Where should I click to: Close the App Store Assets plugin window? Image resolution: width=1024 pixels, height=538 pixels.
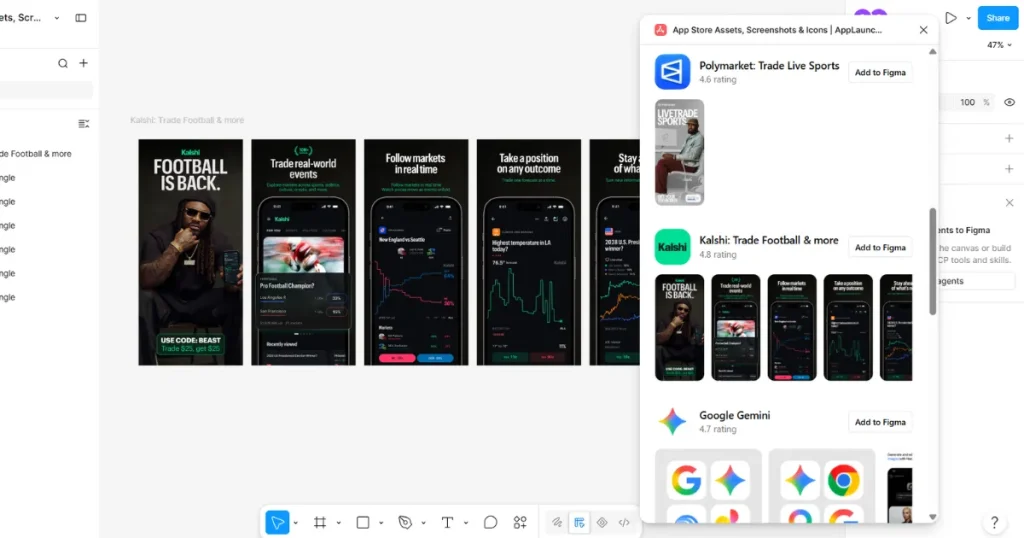pos(923,30)
